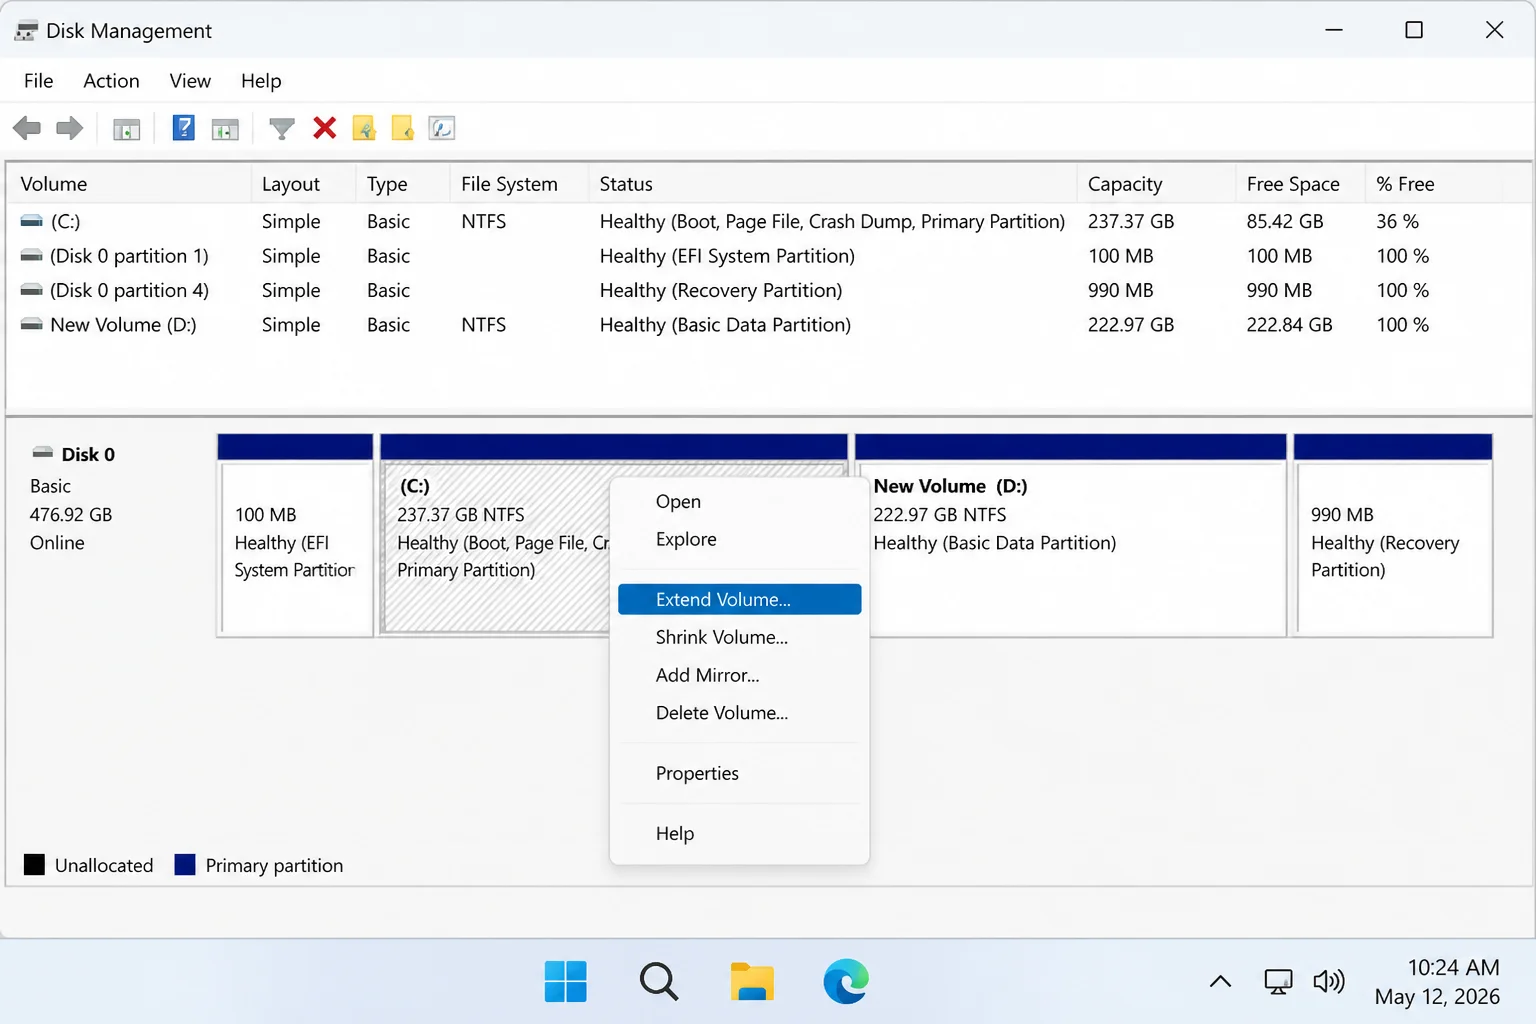Sort by the Layout column header
The height and width of the screenshot is (1024, 1536).
tap(303, 184)
